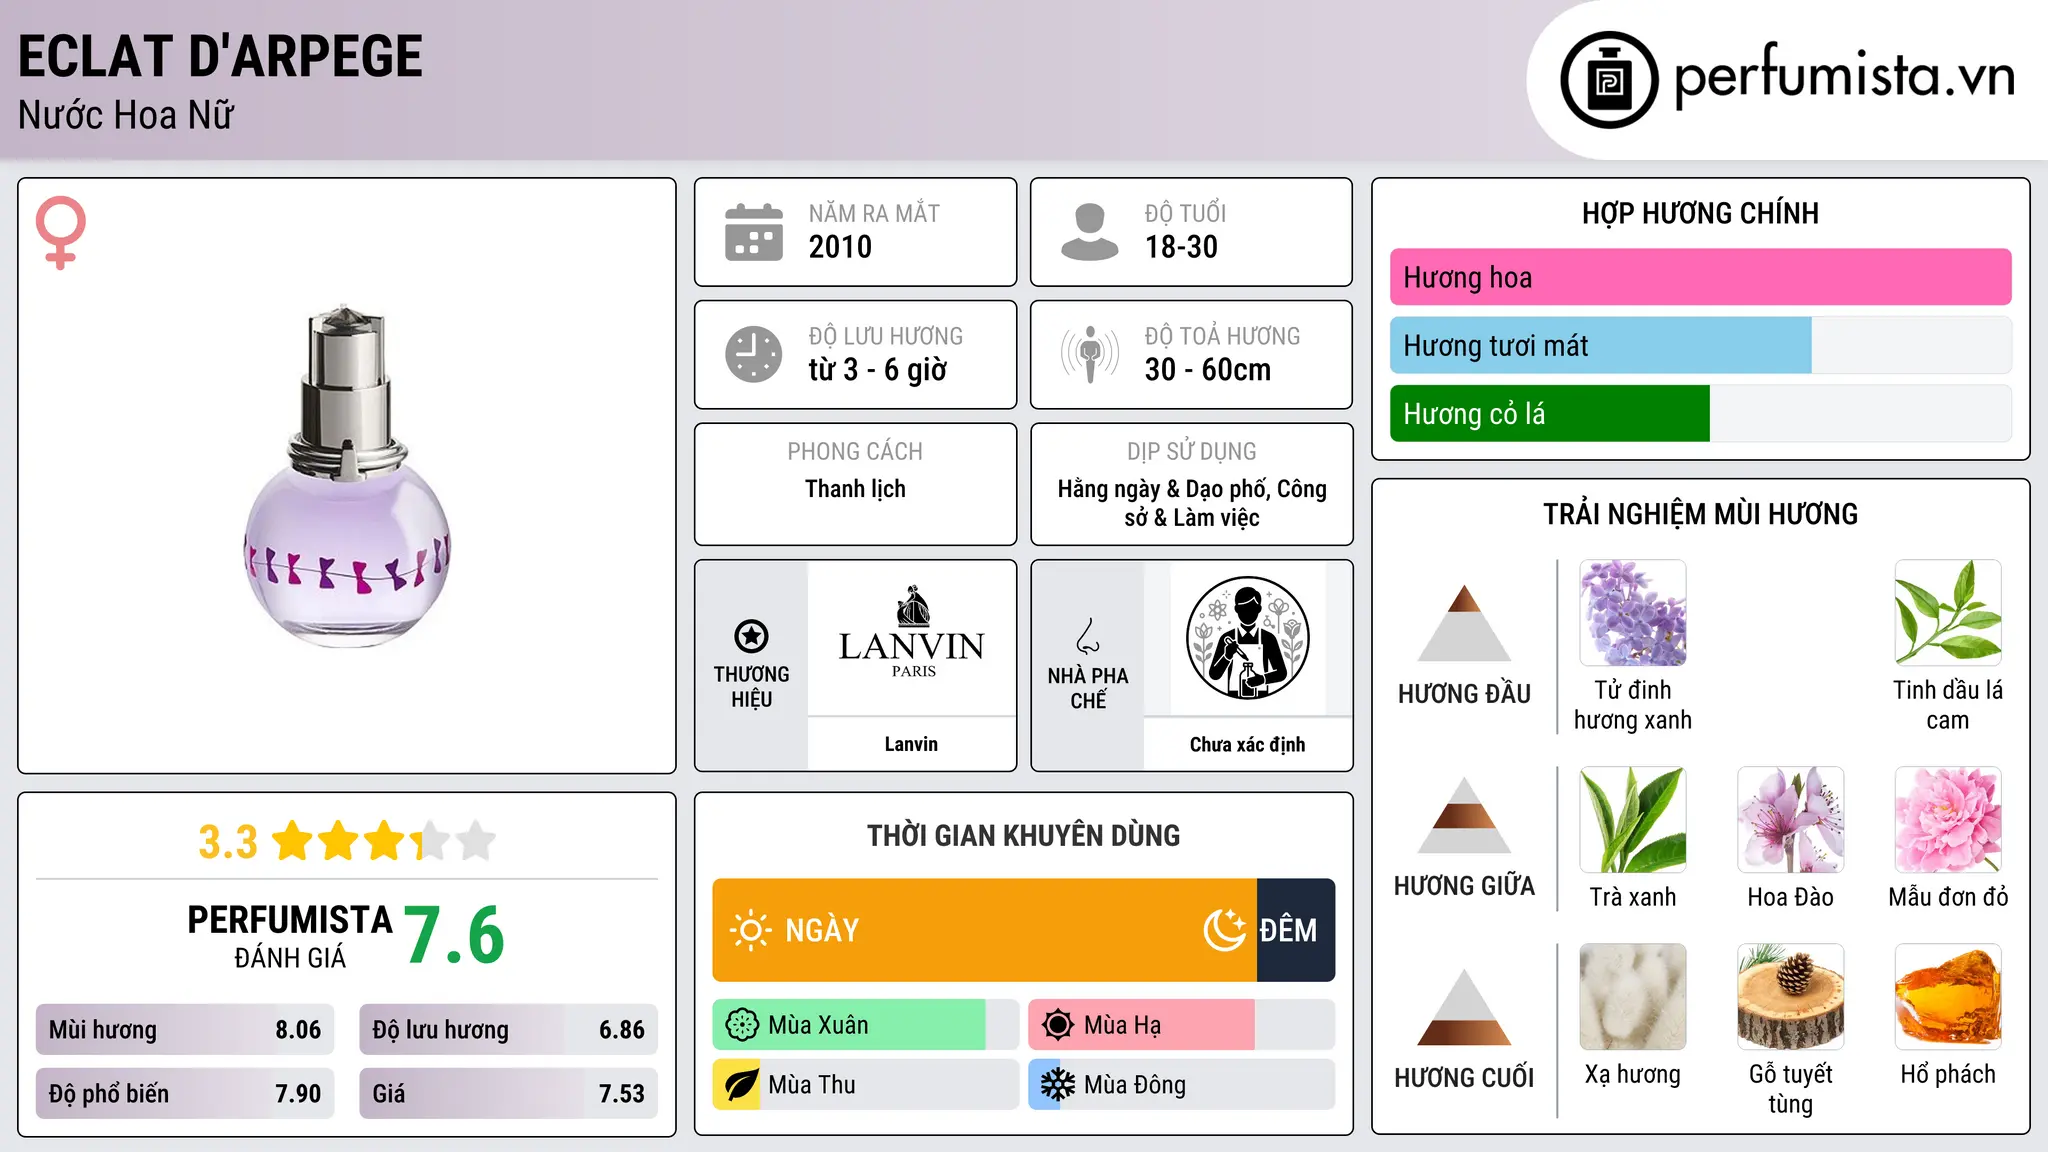This screenshot has width=2048, height=1152.
Task: Click the person icon beside Độ tuổi
Action: [1089, 232]
